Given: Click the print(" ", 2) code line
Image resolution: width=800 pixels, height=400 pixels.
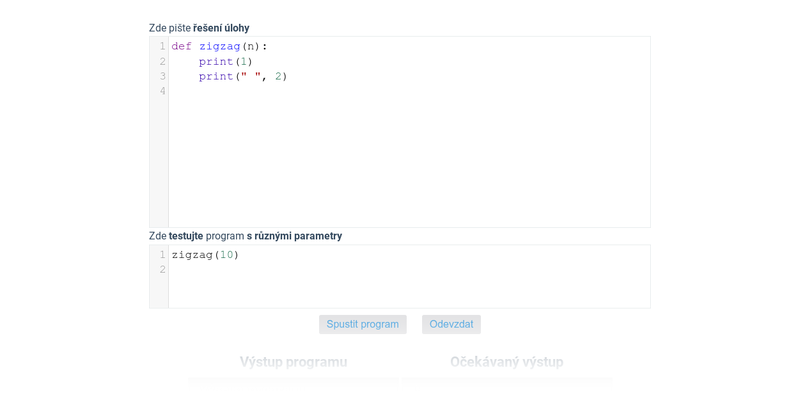Looking at the screenshot, I should click(243, 77).
